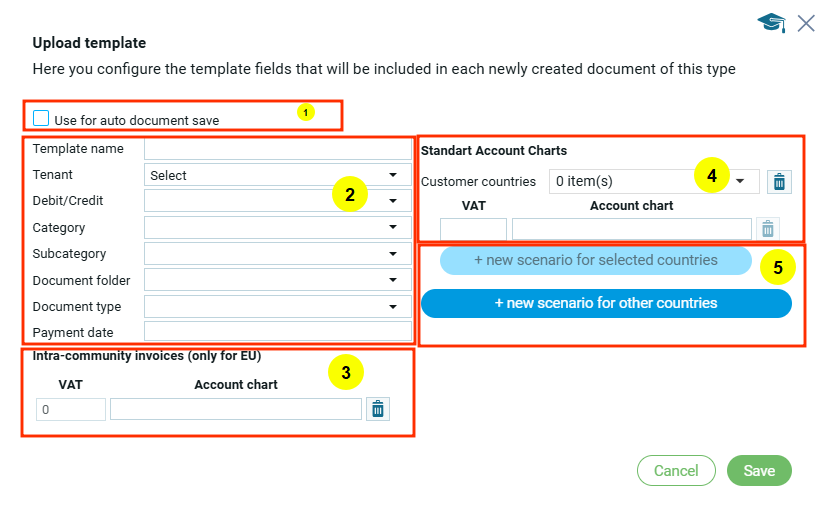The height and width of the screenshot is (513, 823).
Task: Cancel the template upload
Action: point(676,471)
